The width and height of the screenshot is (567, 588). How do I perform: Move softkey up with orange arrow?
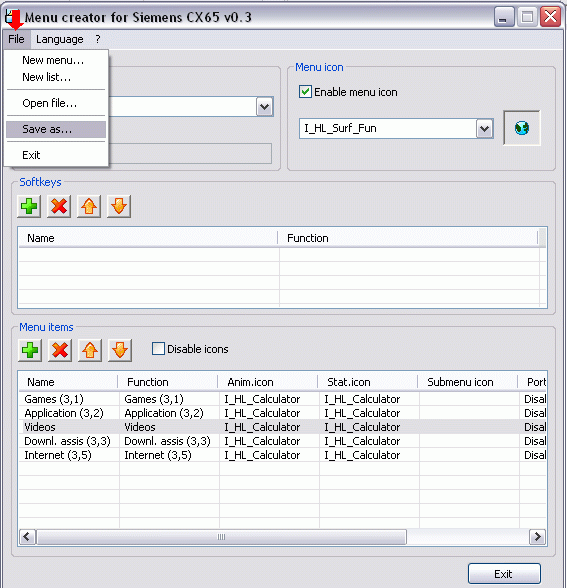89,206
